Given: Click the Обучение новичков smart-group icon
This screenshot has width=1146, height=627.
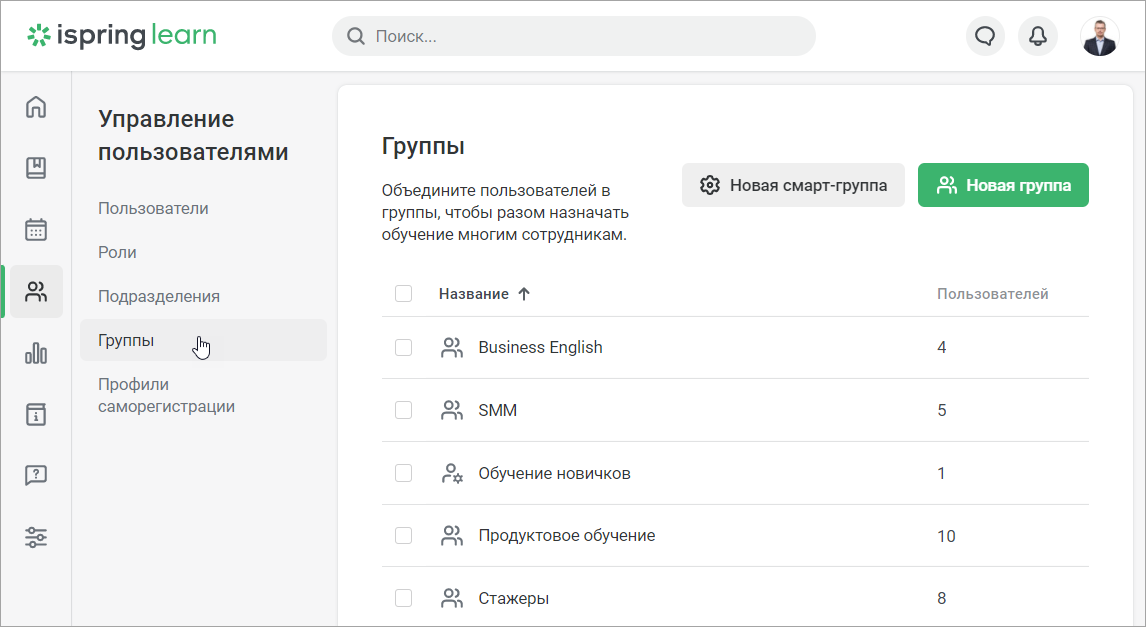Looking at the screenshot, I should click(x=452, y=474).
